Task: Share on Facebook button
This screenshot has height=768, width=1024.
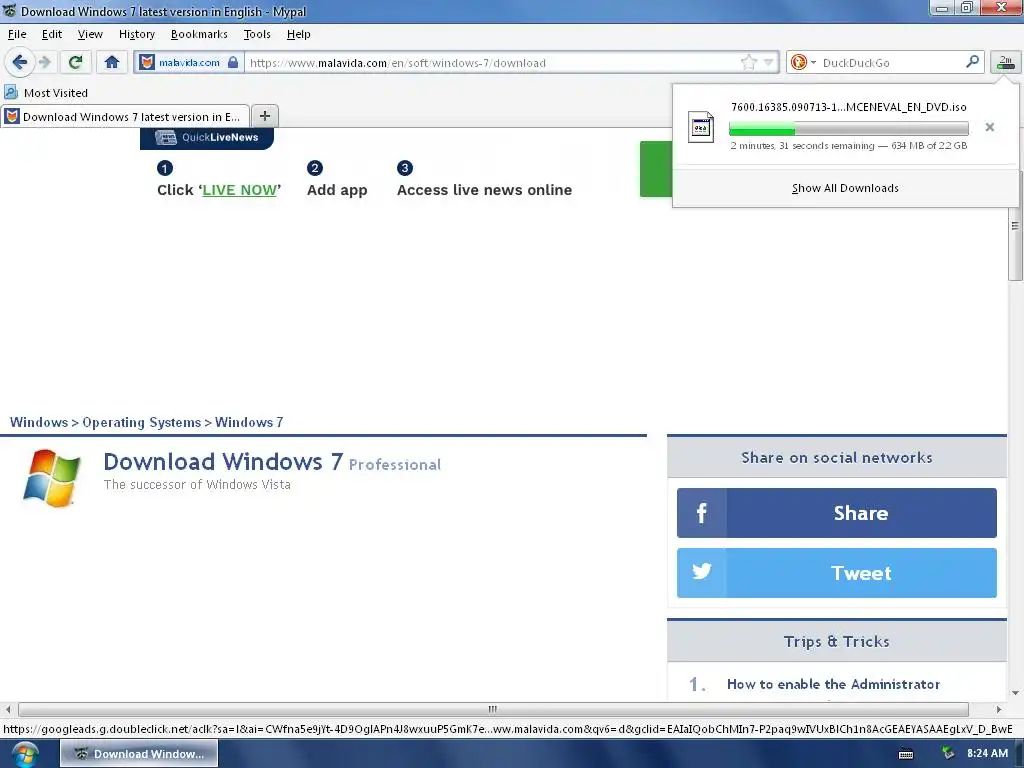Action: [x=837, y=513]
